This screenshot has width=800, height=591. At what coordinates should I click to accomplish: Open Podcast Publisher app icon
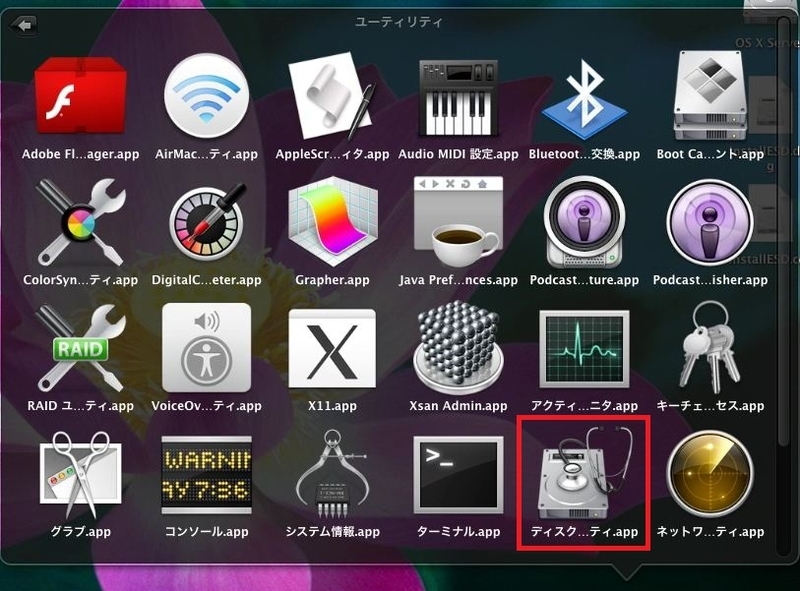tap(710, 223)
